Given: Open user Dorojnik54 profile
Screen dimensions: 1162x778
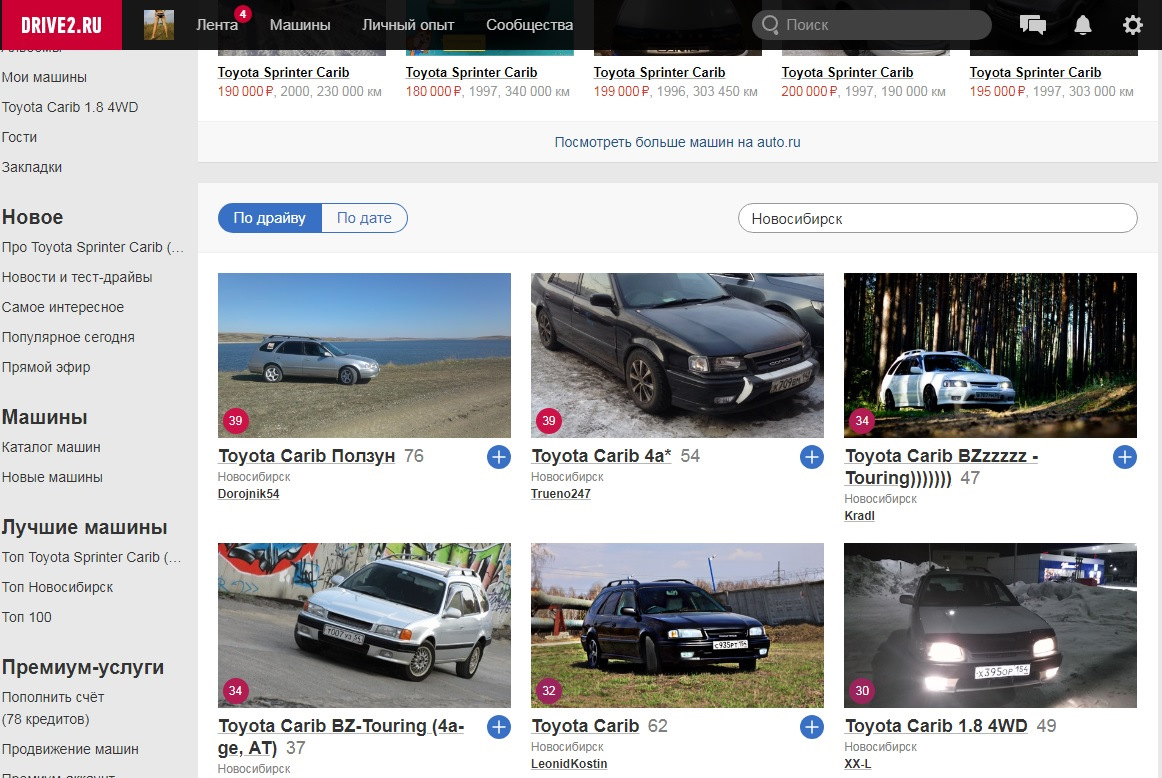Looking at the screenshot, I should pos(248,494).
